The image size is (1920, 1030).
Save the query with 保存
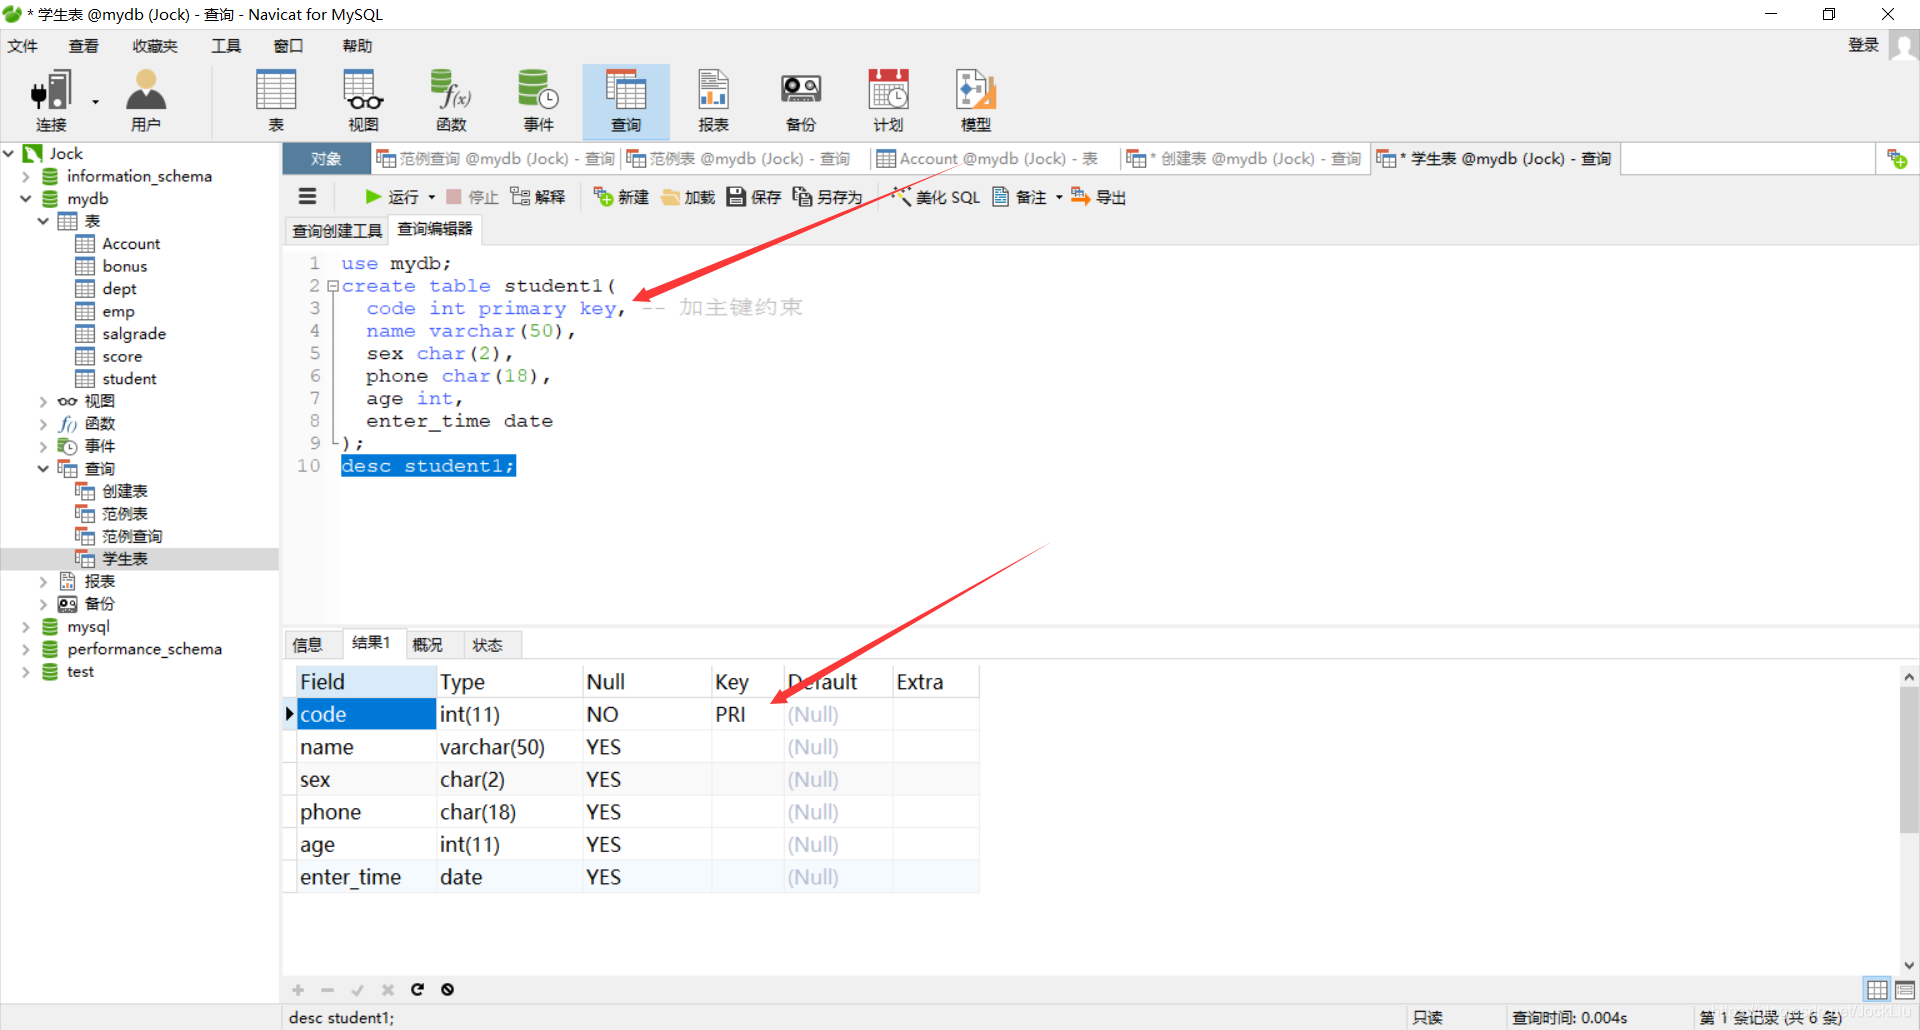(754, 197)
